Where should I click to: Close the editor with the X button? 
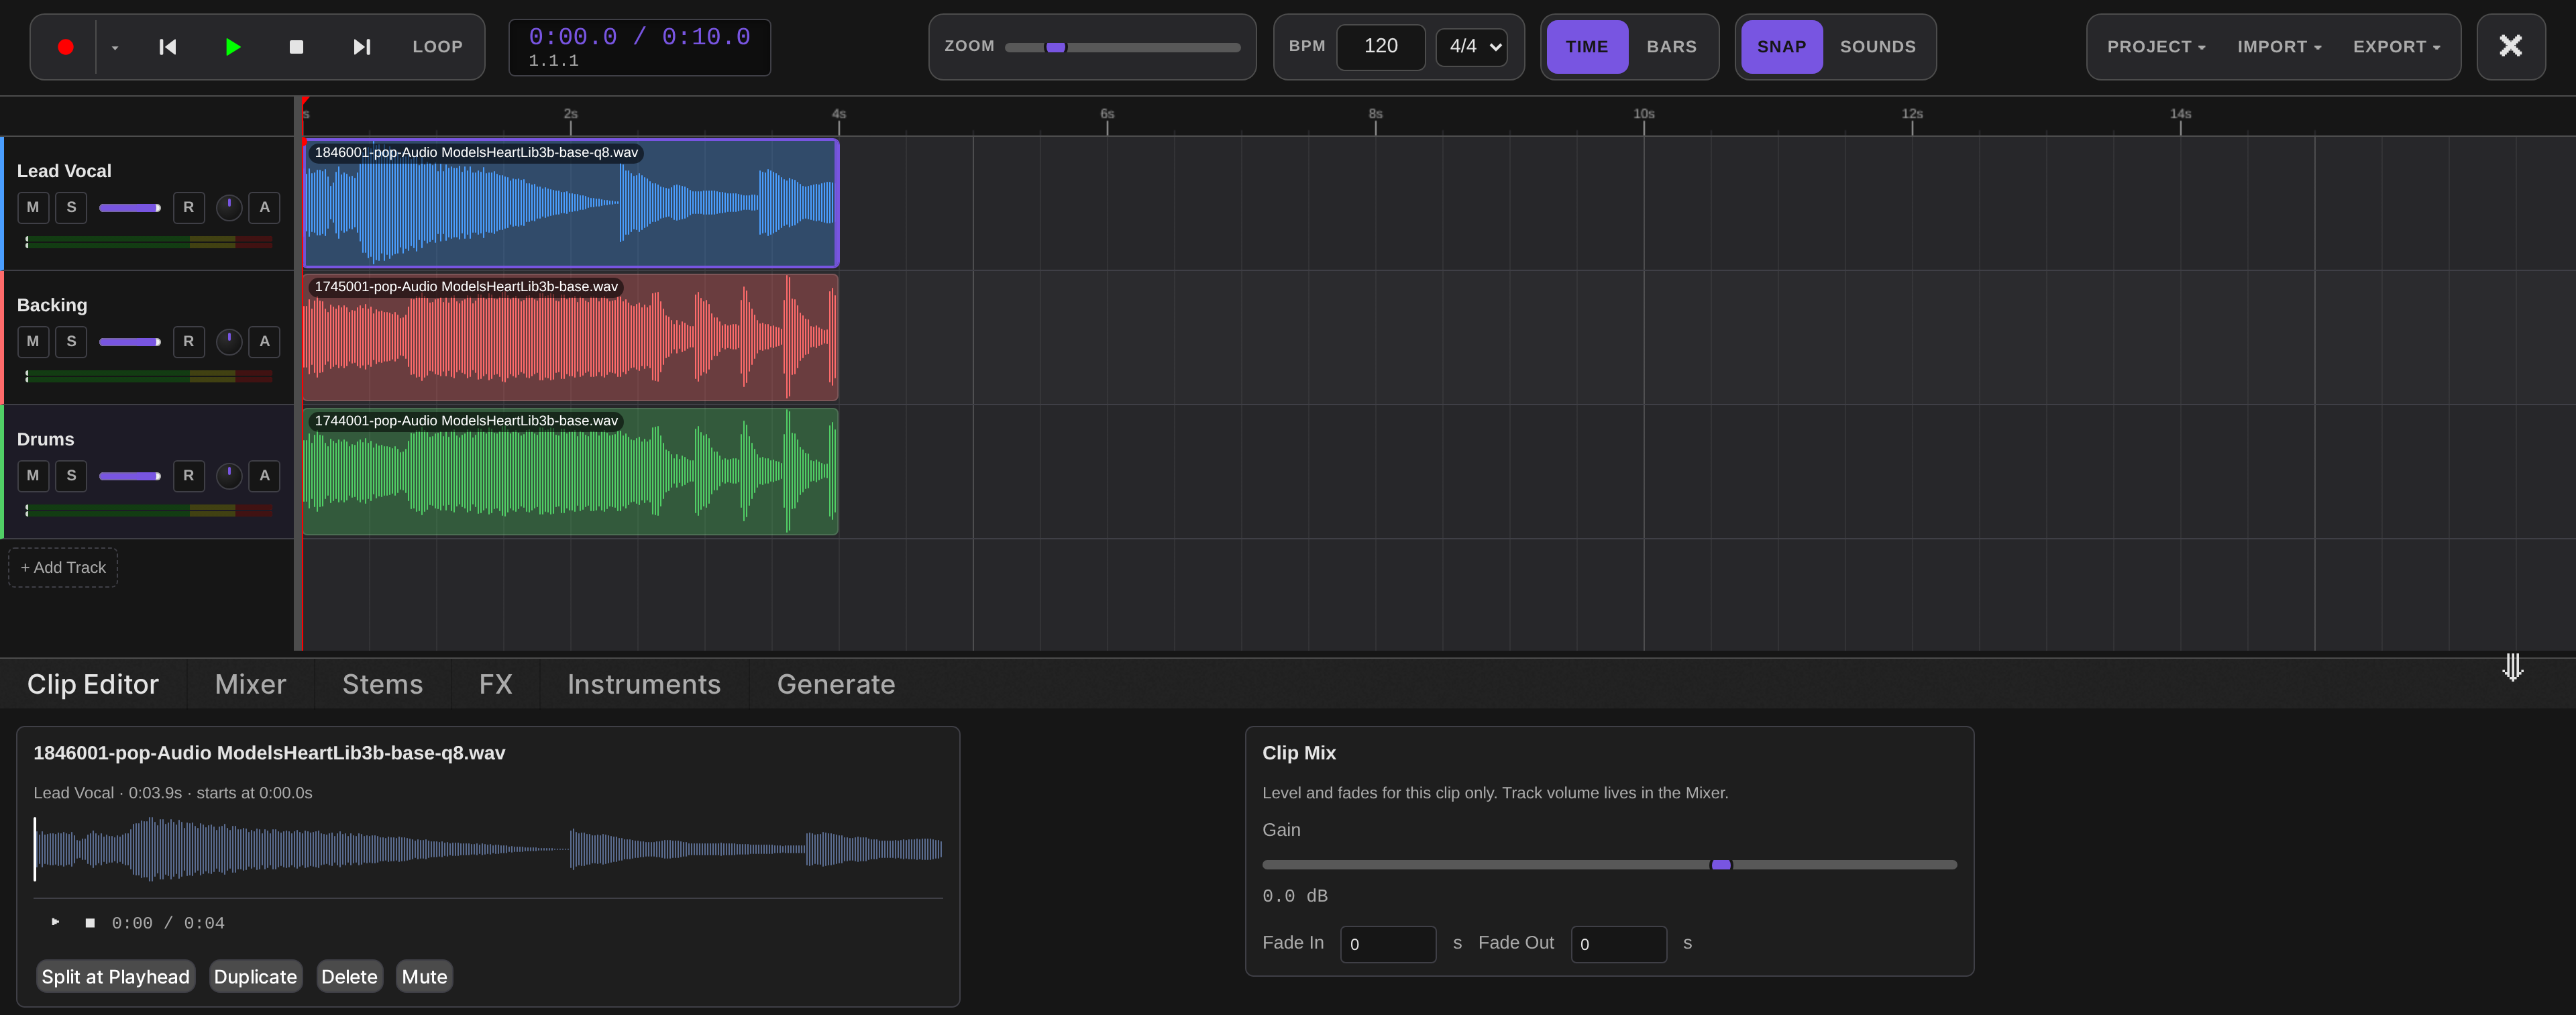2510,46
